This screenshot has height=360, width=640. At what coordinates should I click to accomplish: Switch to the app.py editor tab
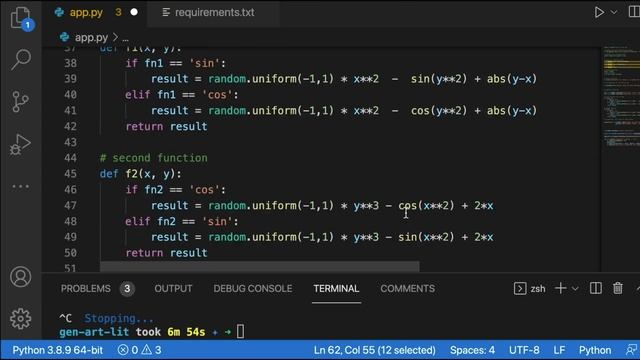[86, 12]
